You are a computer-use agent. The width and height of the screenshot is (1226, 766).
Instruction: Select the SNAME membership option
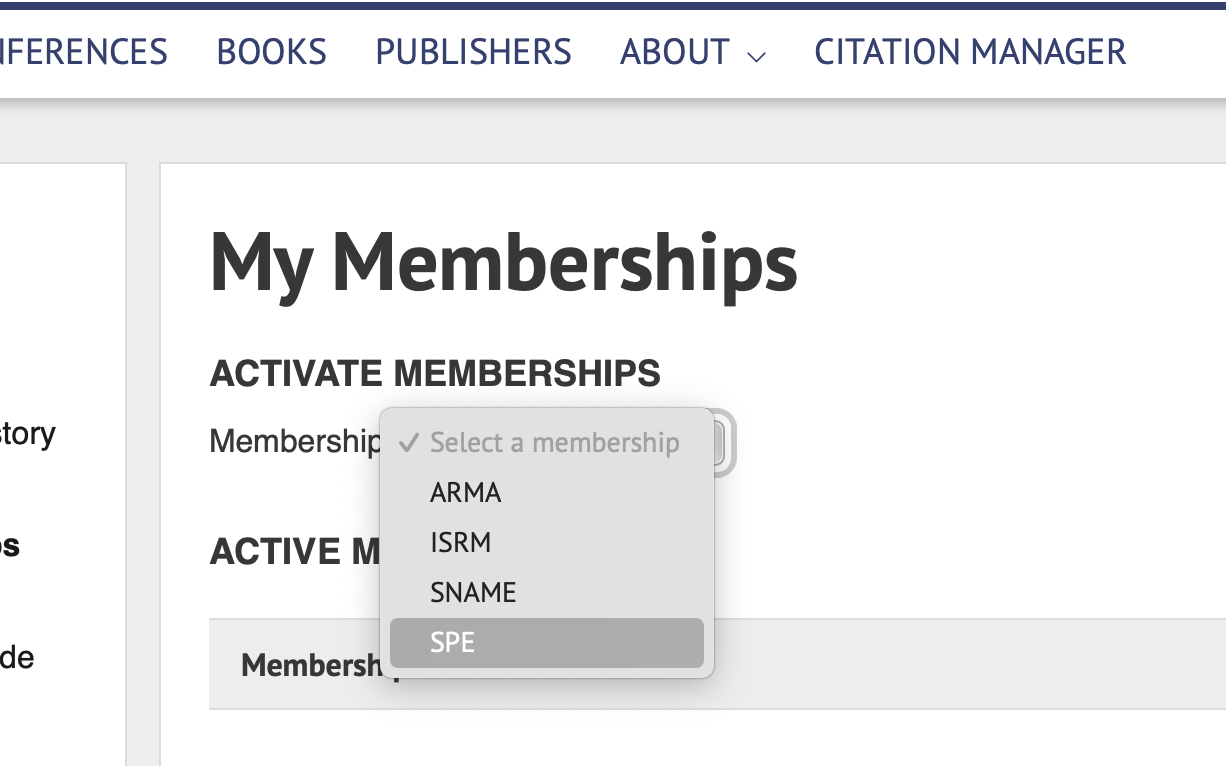click(472, 592)
